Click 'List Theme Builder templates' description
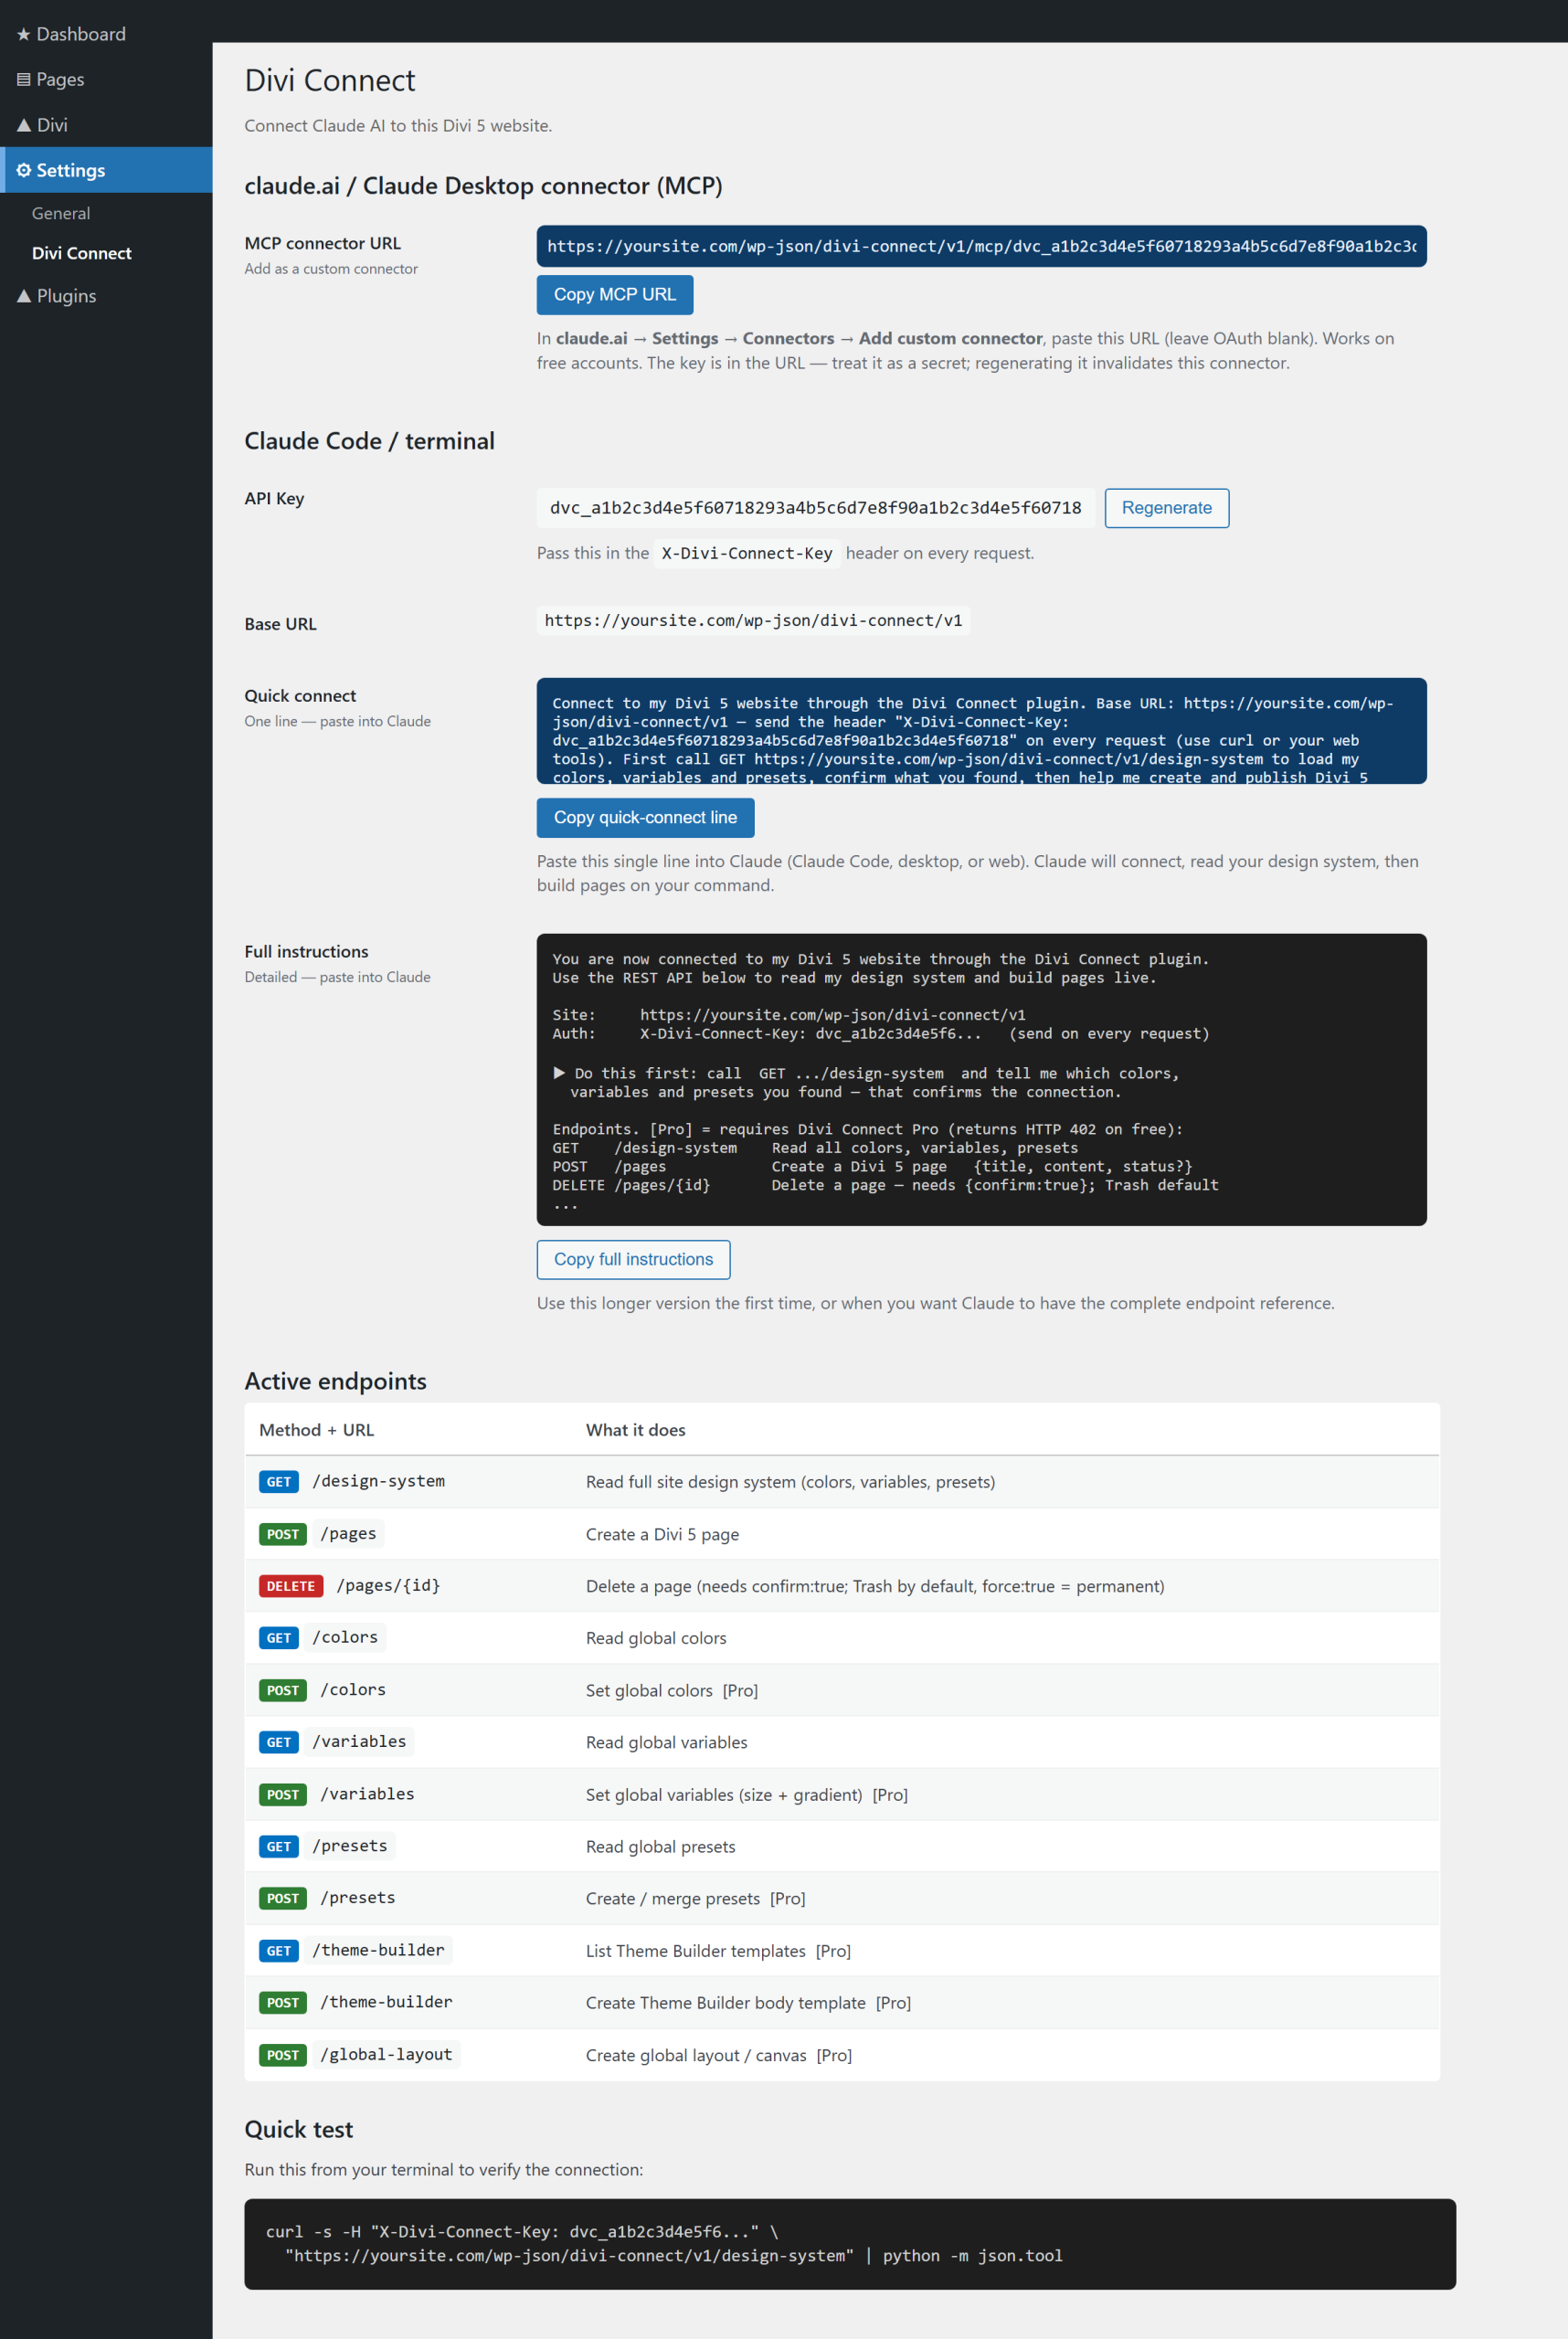The image size is (1568, 2339). [x=695, y=1951]
